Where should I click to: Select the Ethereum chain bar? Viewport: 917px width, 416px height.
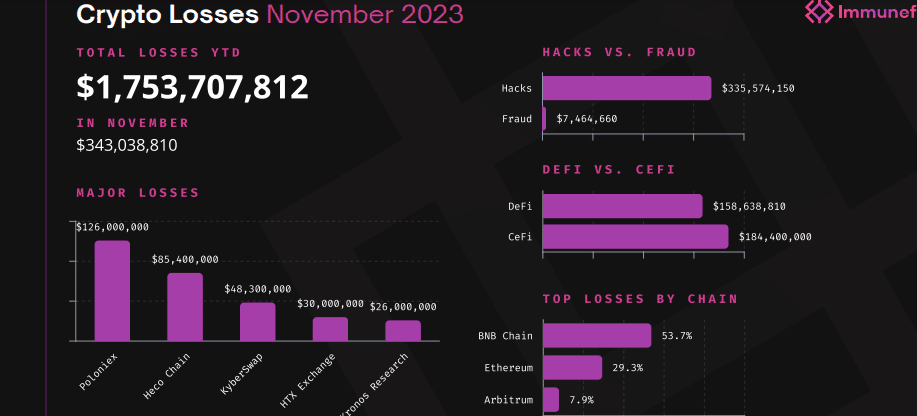pos(572,367)
